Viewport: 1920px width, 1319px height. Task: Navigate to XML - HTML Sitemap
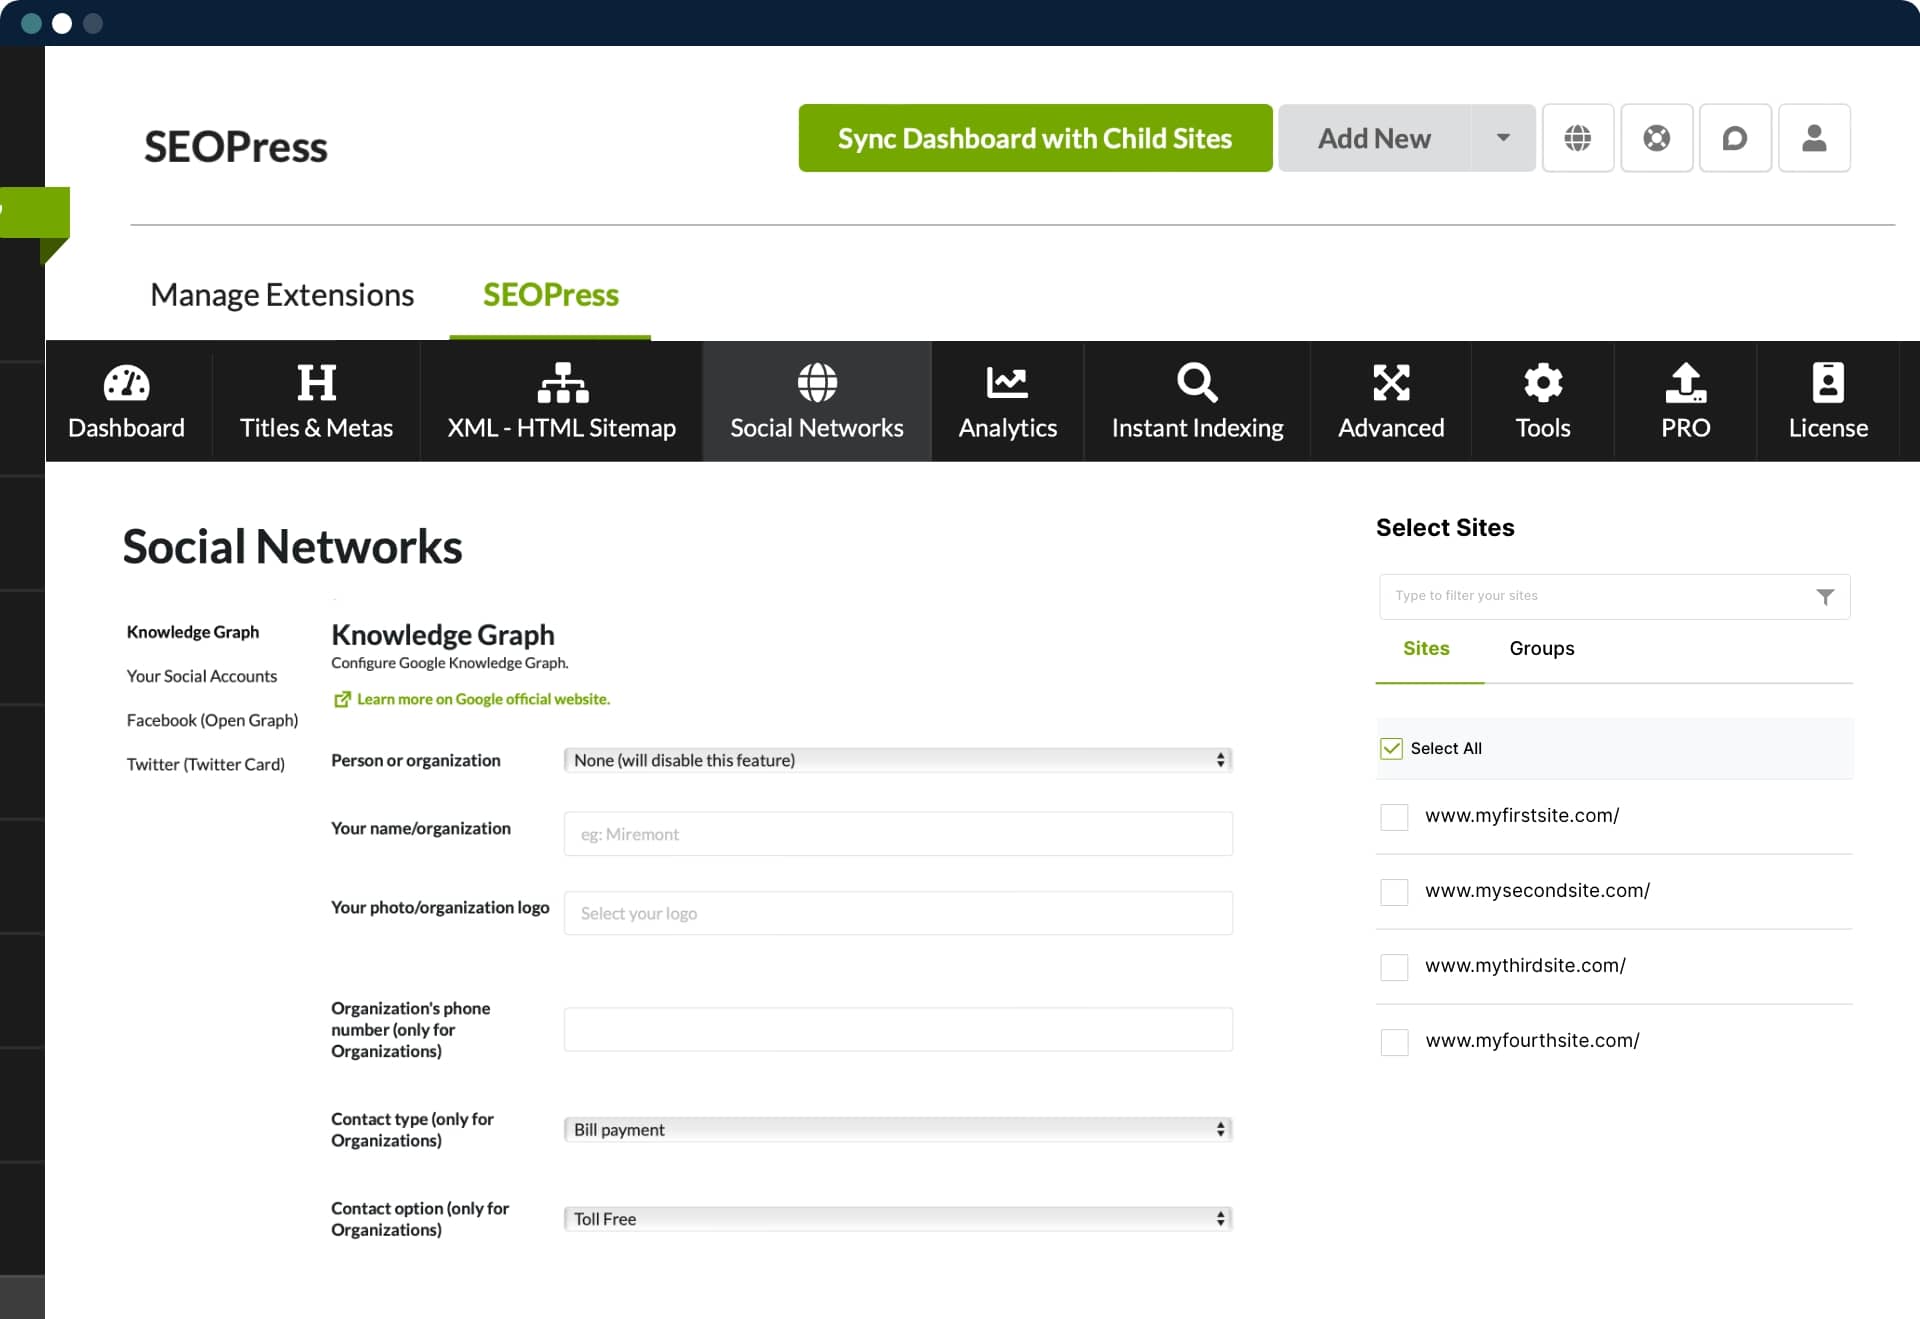pos(562,401)
